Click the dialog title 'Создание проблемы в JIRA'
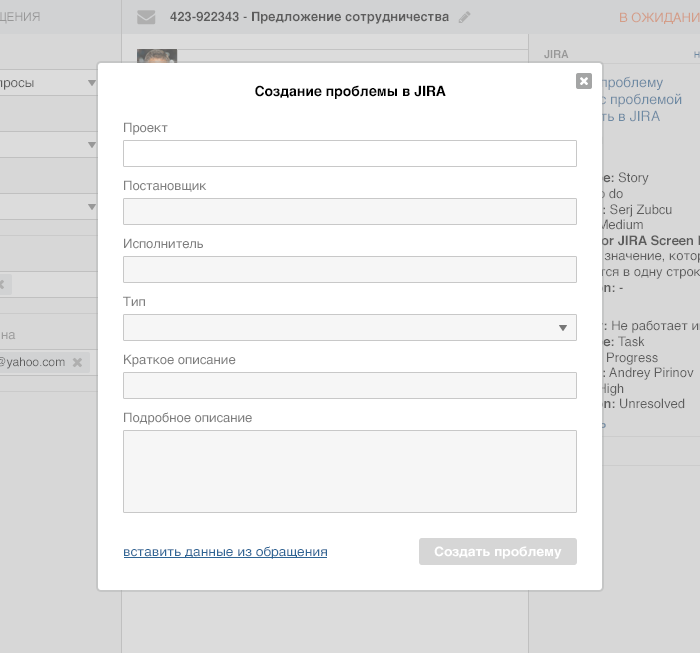 point(350,92)
